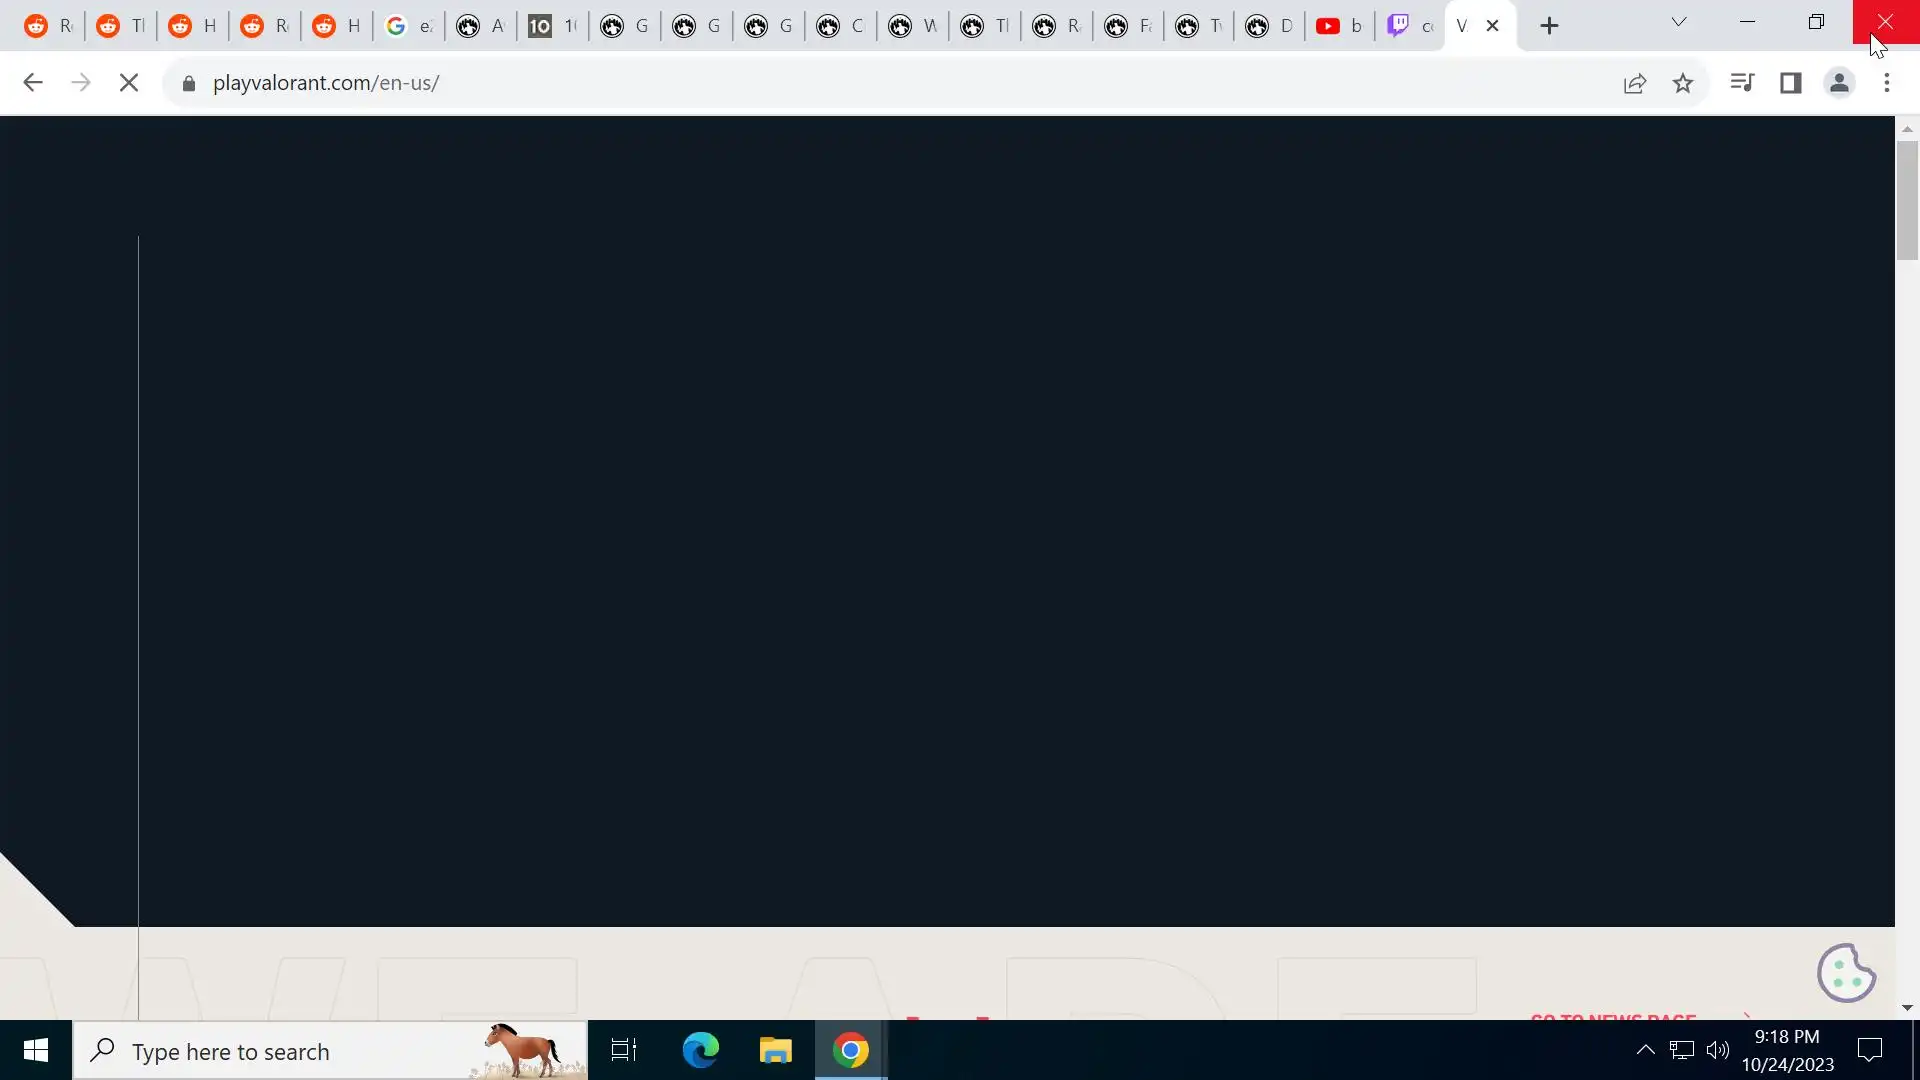Toggle the volume icon in tray
1920x1080 pixels.
click(1718, 1049)
